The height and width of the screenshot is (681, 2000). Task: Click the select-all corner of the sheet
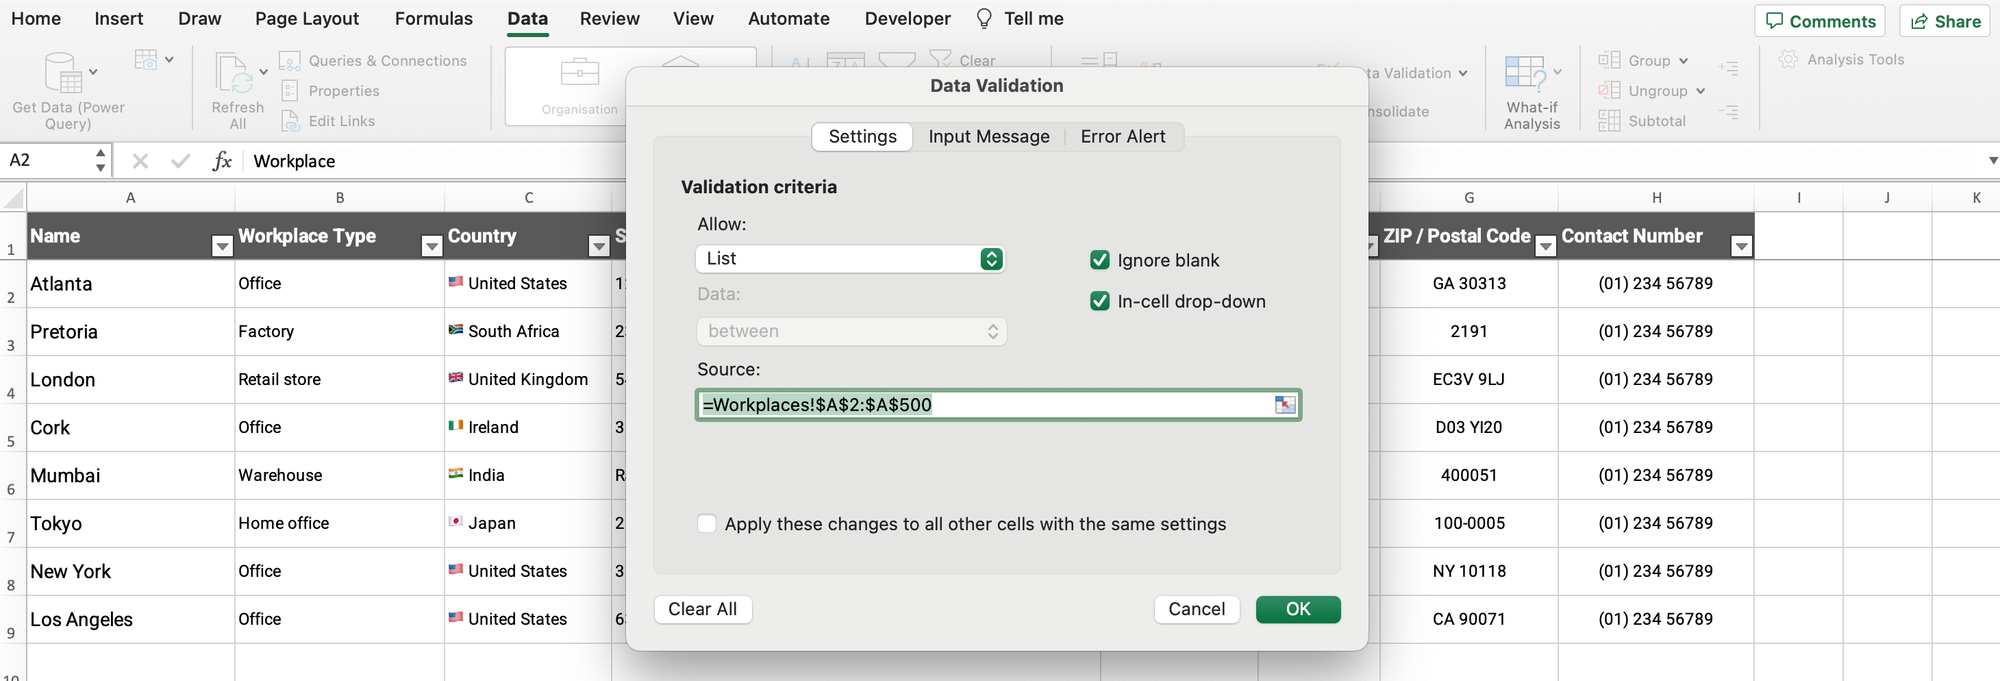tap(13, 198)
